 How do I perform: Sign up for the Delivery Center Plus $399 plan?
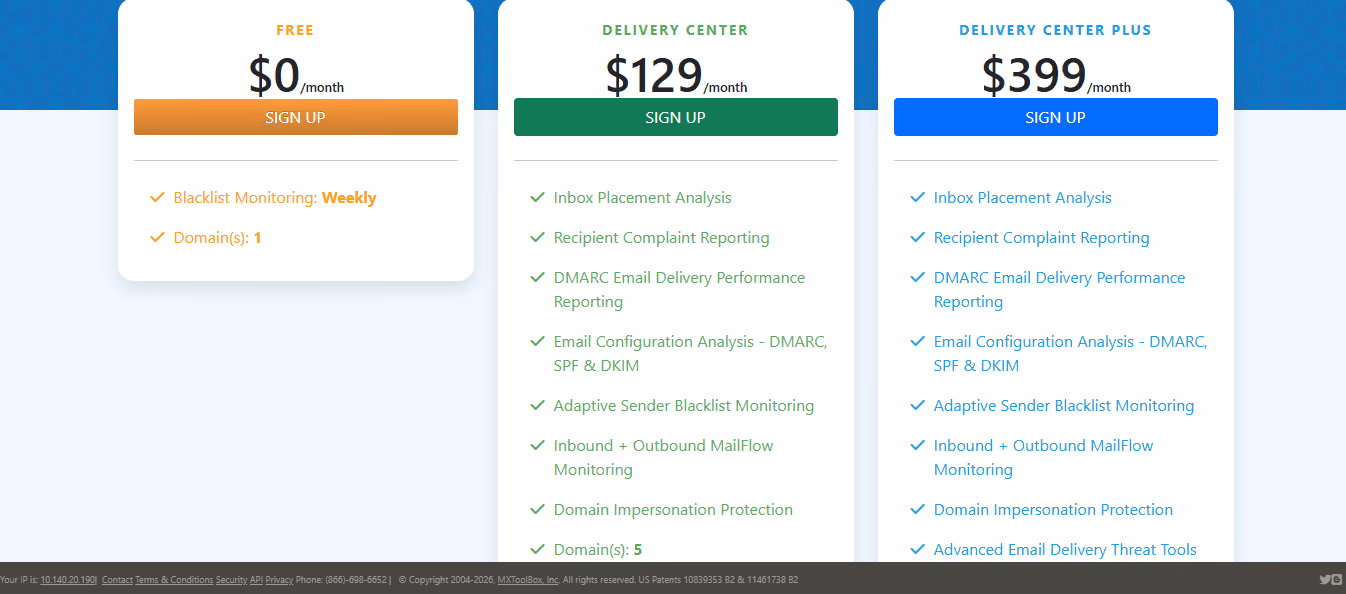[1056, 117]
